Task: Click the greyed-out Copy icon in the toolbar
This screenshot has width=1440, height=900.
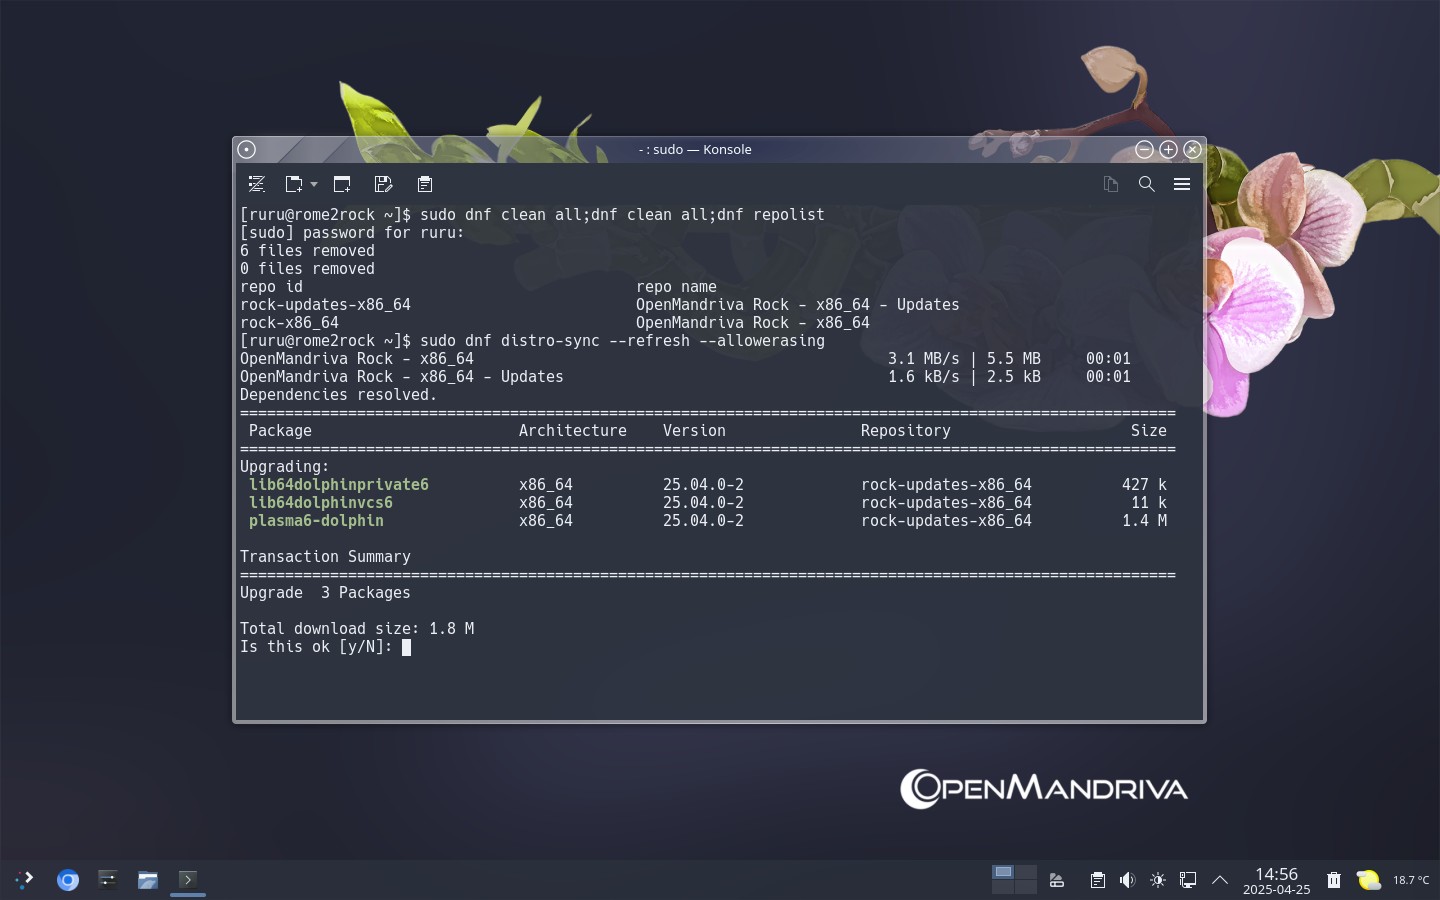Action: [1111, 184]
